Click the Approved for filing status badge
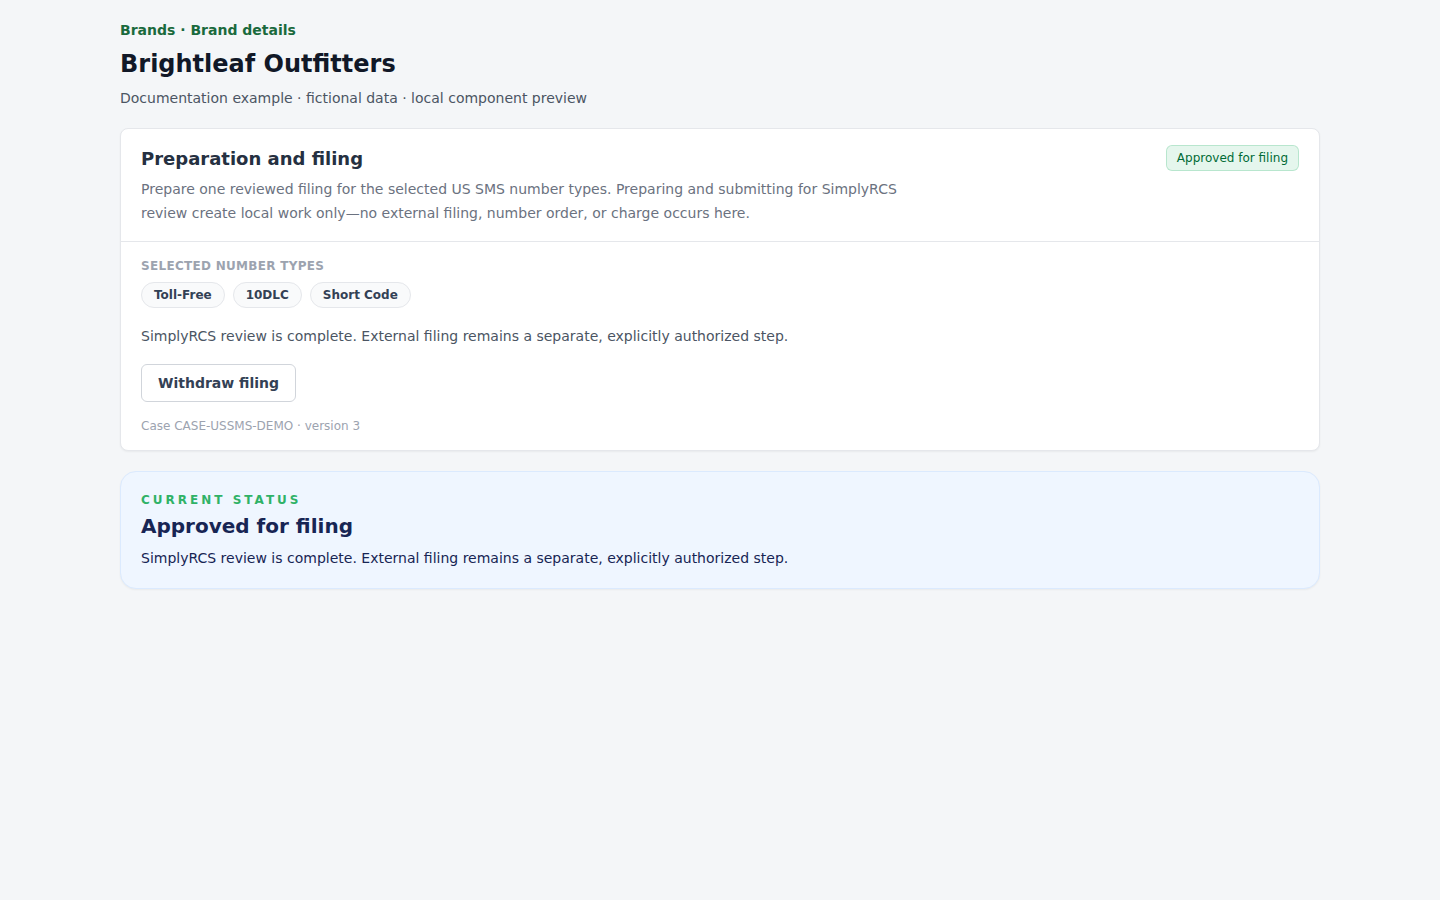 coord(1232,158)
